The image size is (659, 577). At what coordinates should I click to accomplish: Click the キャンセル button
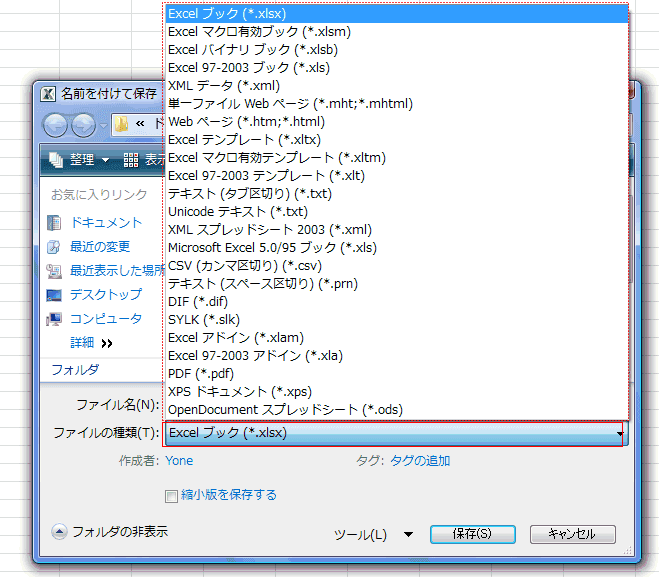572,534
